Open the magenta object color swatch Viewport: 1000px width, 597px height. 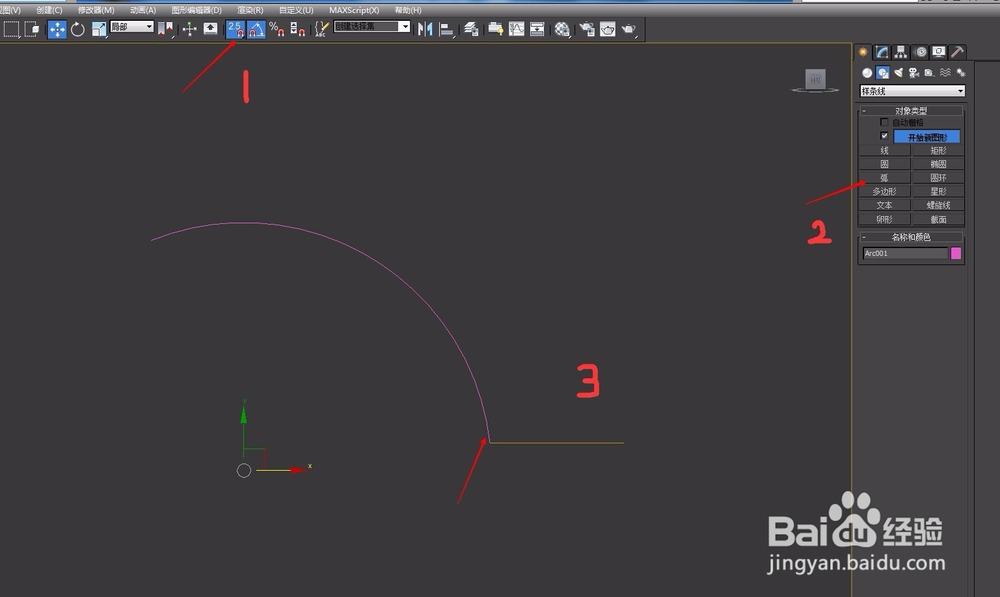(x=956, y=253)
